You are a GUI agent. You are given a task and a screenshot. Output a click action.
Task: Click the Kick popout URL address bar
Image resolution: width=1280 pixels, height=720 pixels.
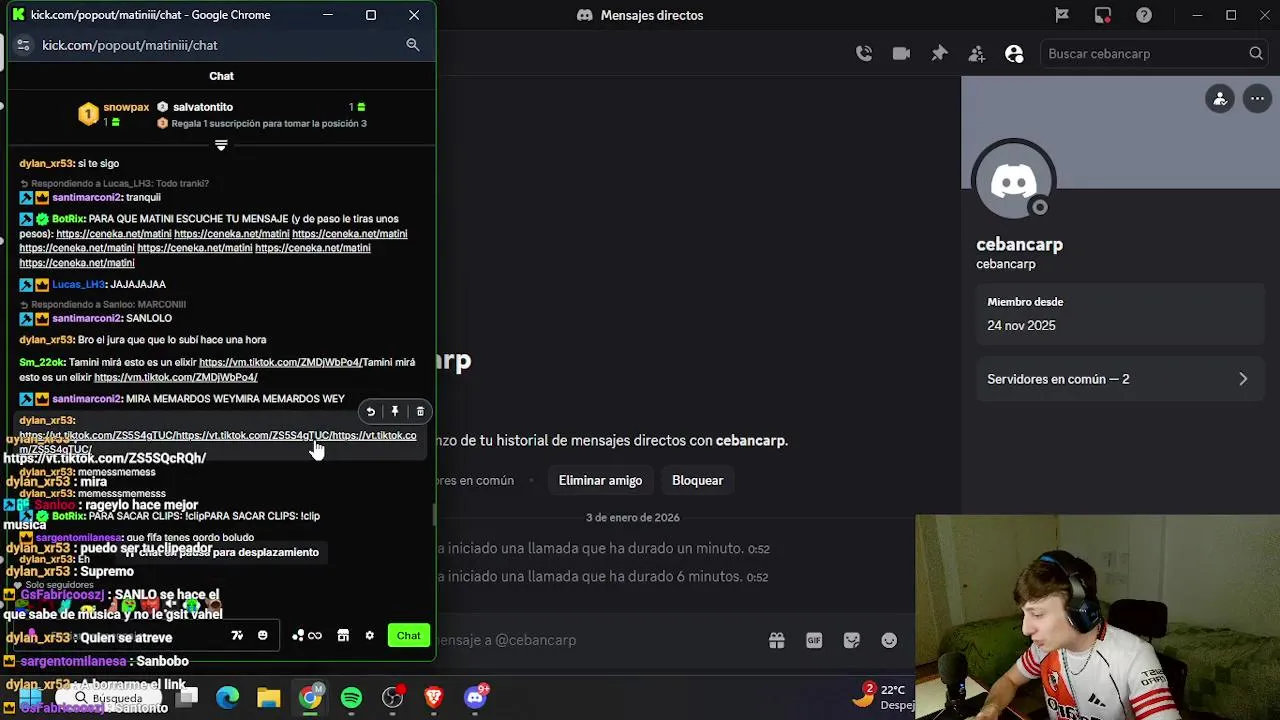pos(130,45)
